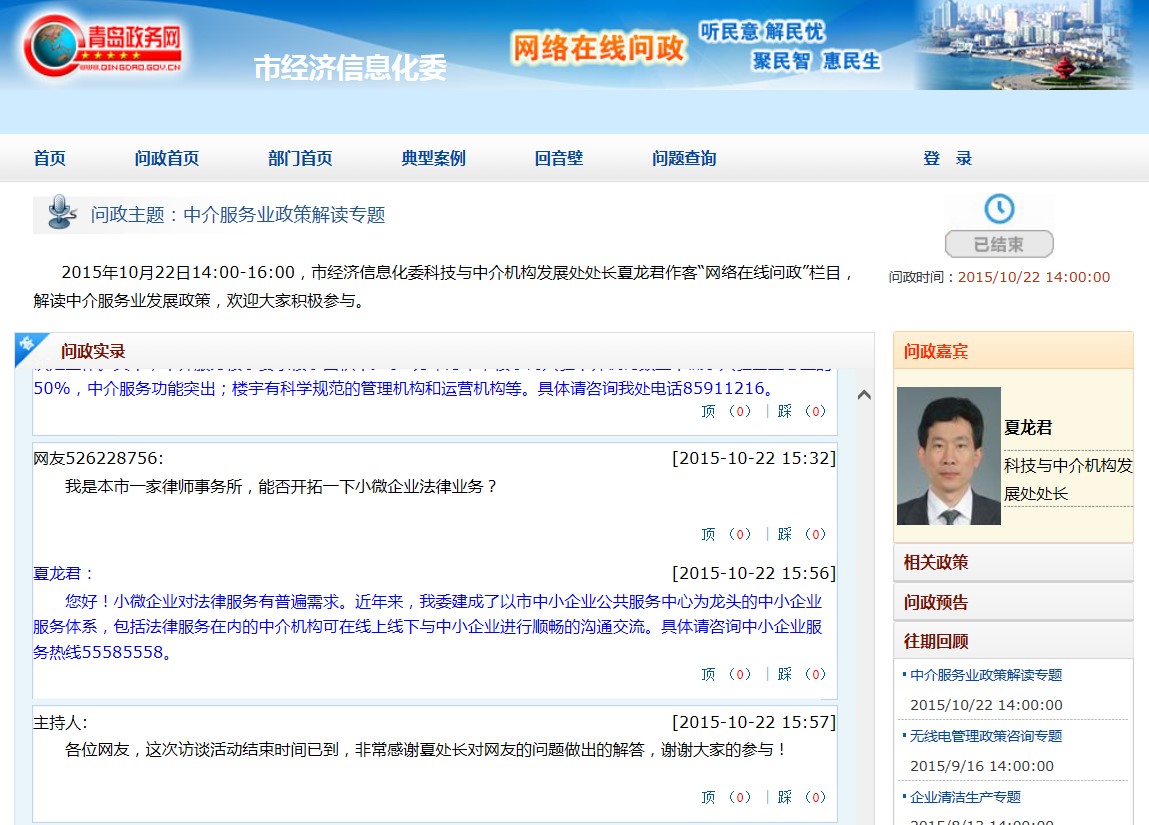Viewport: 1149px width, 825px height.
Task: Downvote 踩 on the host's closing message
Action: (x=785, y=797)
